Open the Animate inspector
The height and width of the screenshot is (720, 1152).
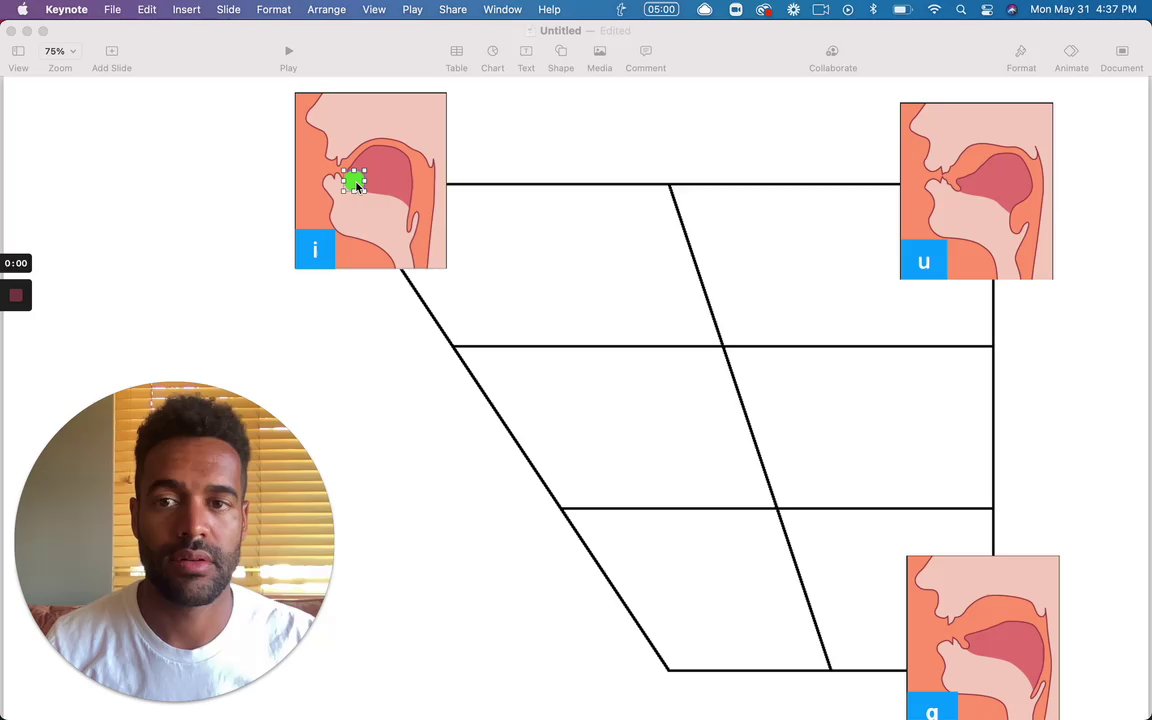point(1071,51)
